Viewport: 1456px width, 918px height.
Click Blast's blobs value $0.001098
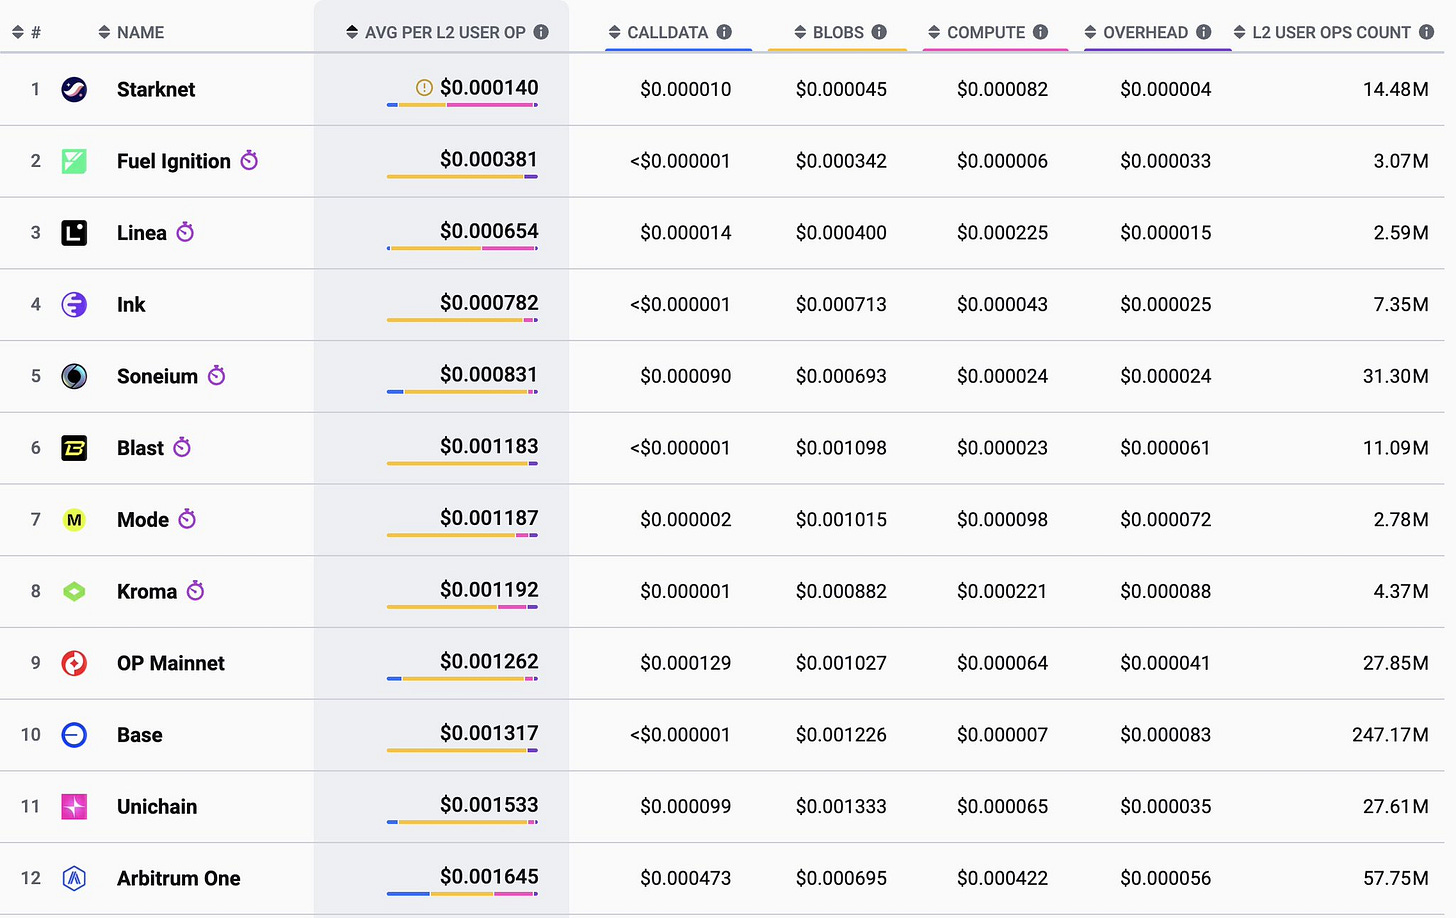click(x=841, y=448)
